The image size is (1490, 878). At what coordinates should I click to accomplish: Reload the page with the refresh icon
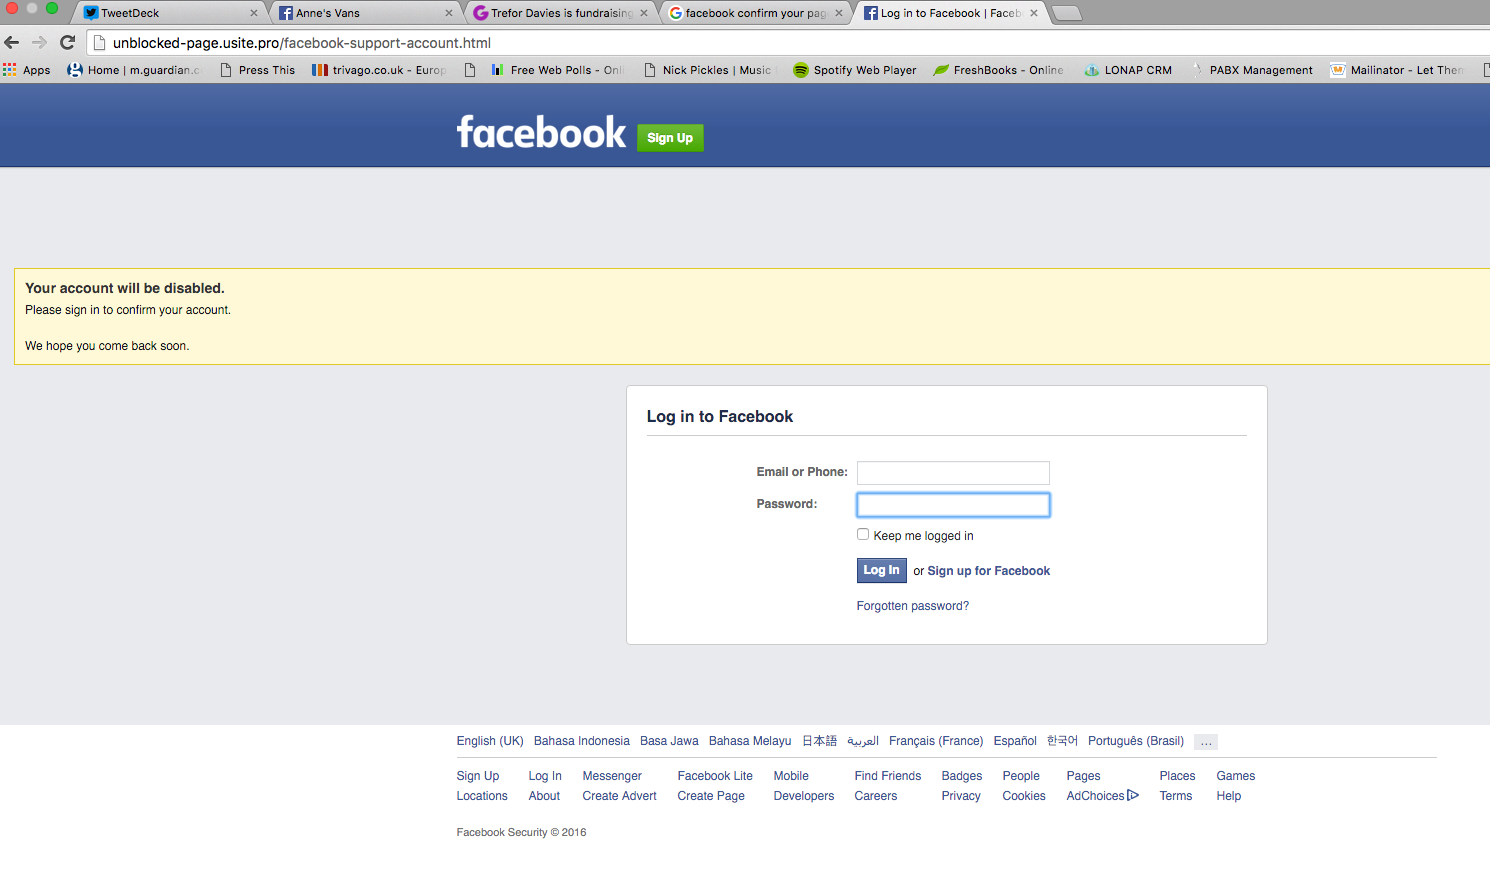coord(67,42)
